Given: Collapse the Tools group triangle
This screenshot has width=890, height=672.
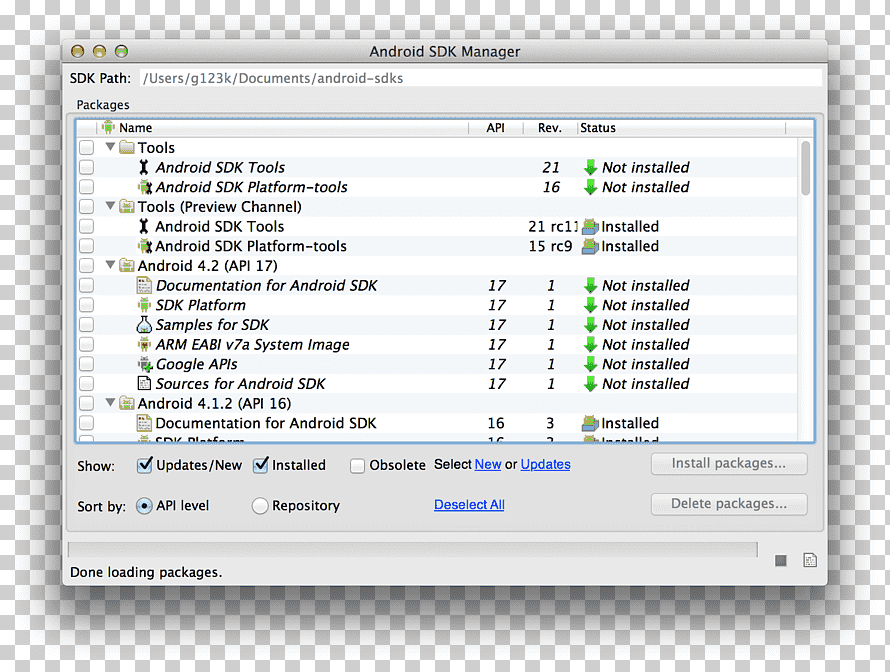Looking at the screenshot, I should click(111, 147).
